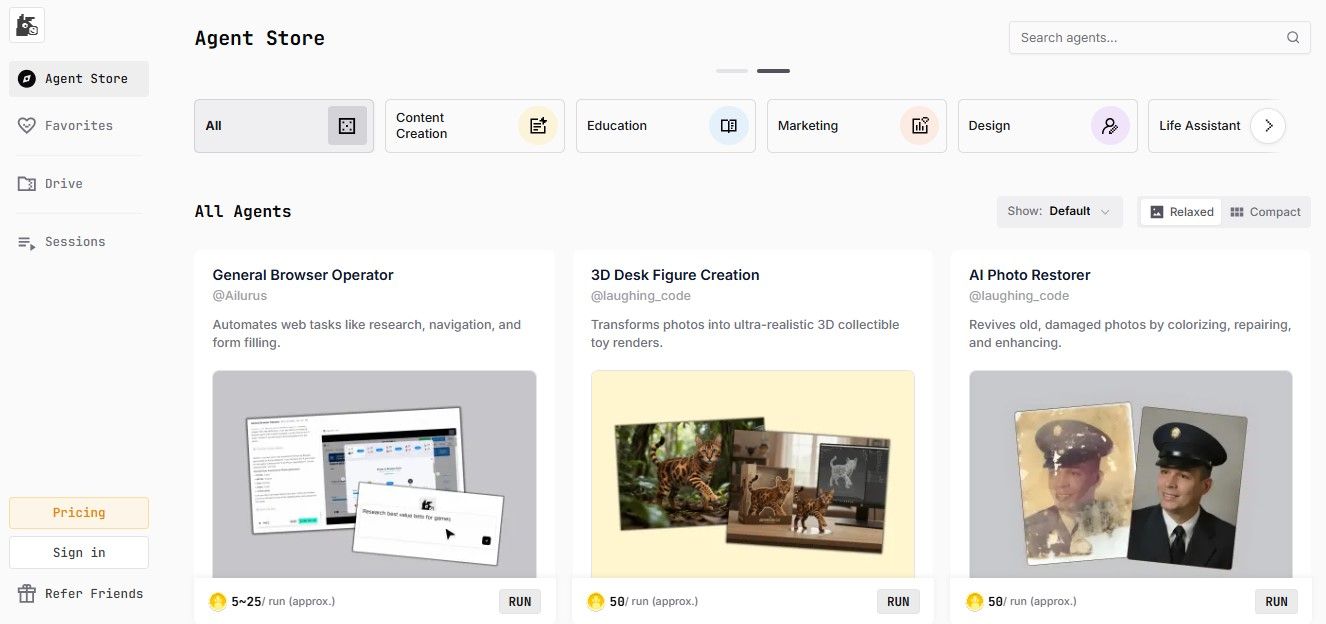Click 'Automates web tasks like research' description
1326x624 pixels.
[367, 334]
